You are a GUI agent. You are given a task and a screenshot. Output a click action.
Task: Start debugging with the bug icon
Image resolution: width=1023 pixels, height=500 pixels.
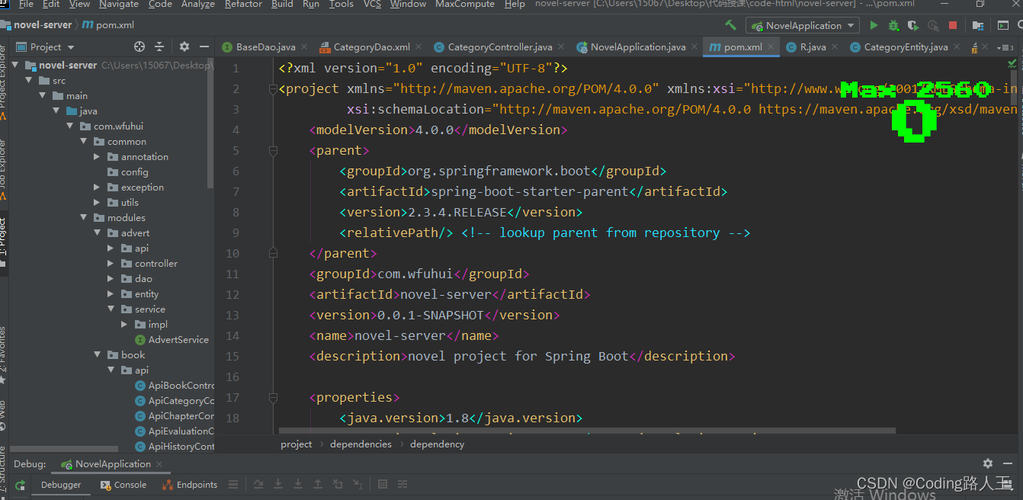point(894,25)
